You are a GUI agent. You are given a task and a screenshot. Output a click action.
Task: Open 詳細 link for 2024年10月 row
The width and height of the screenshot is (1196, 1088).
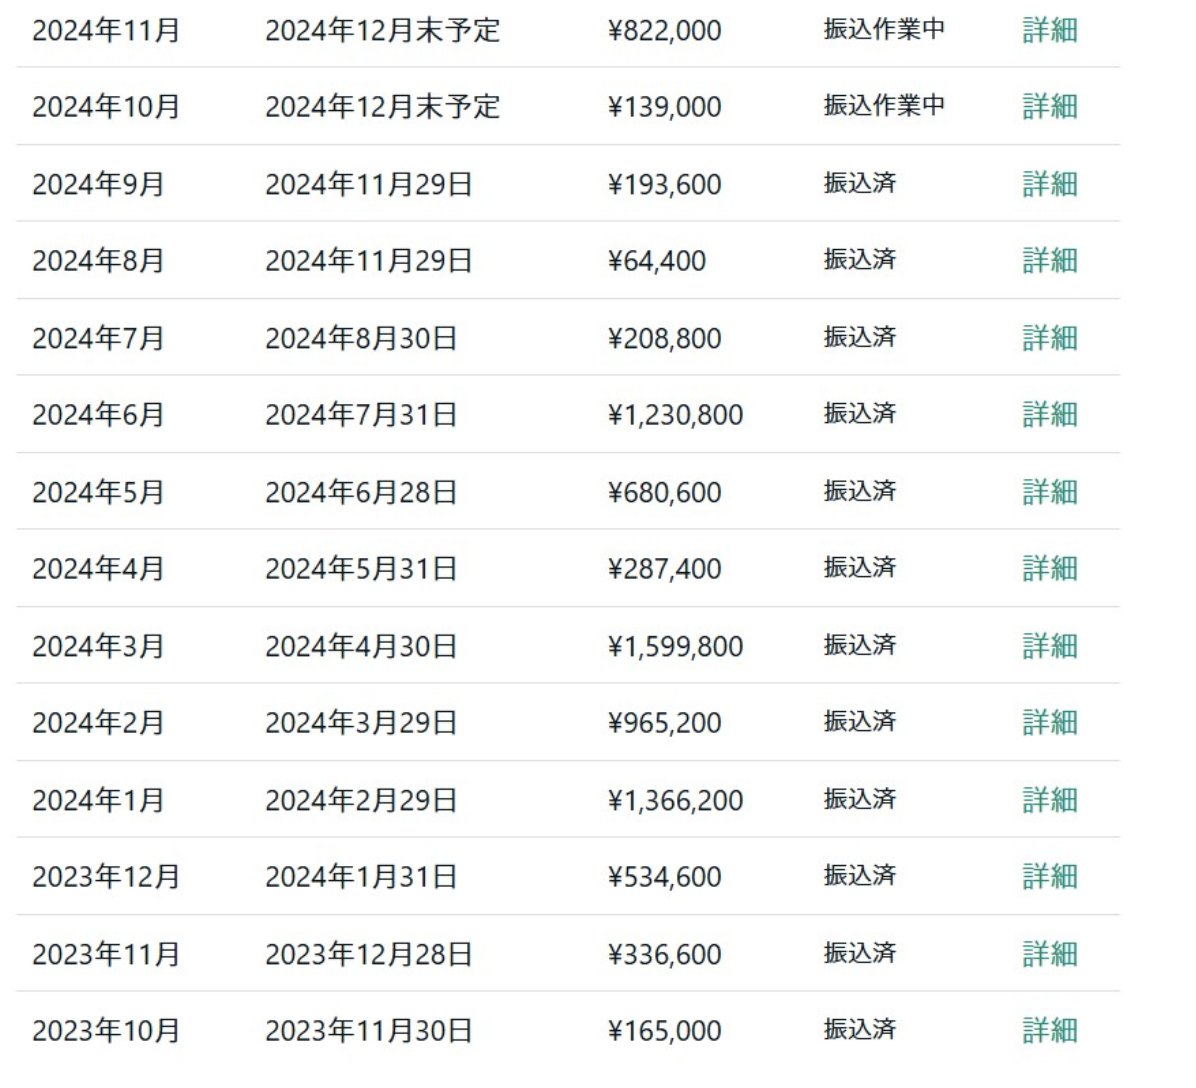1050,106
